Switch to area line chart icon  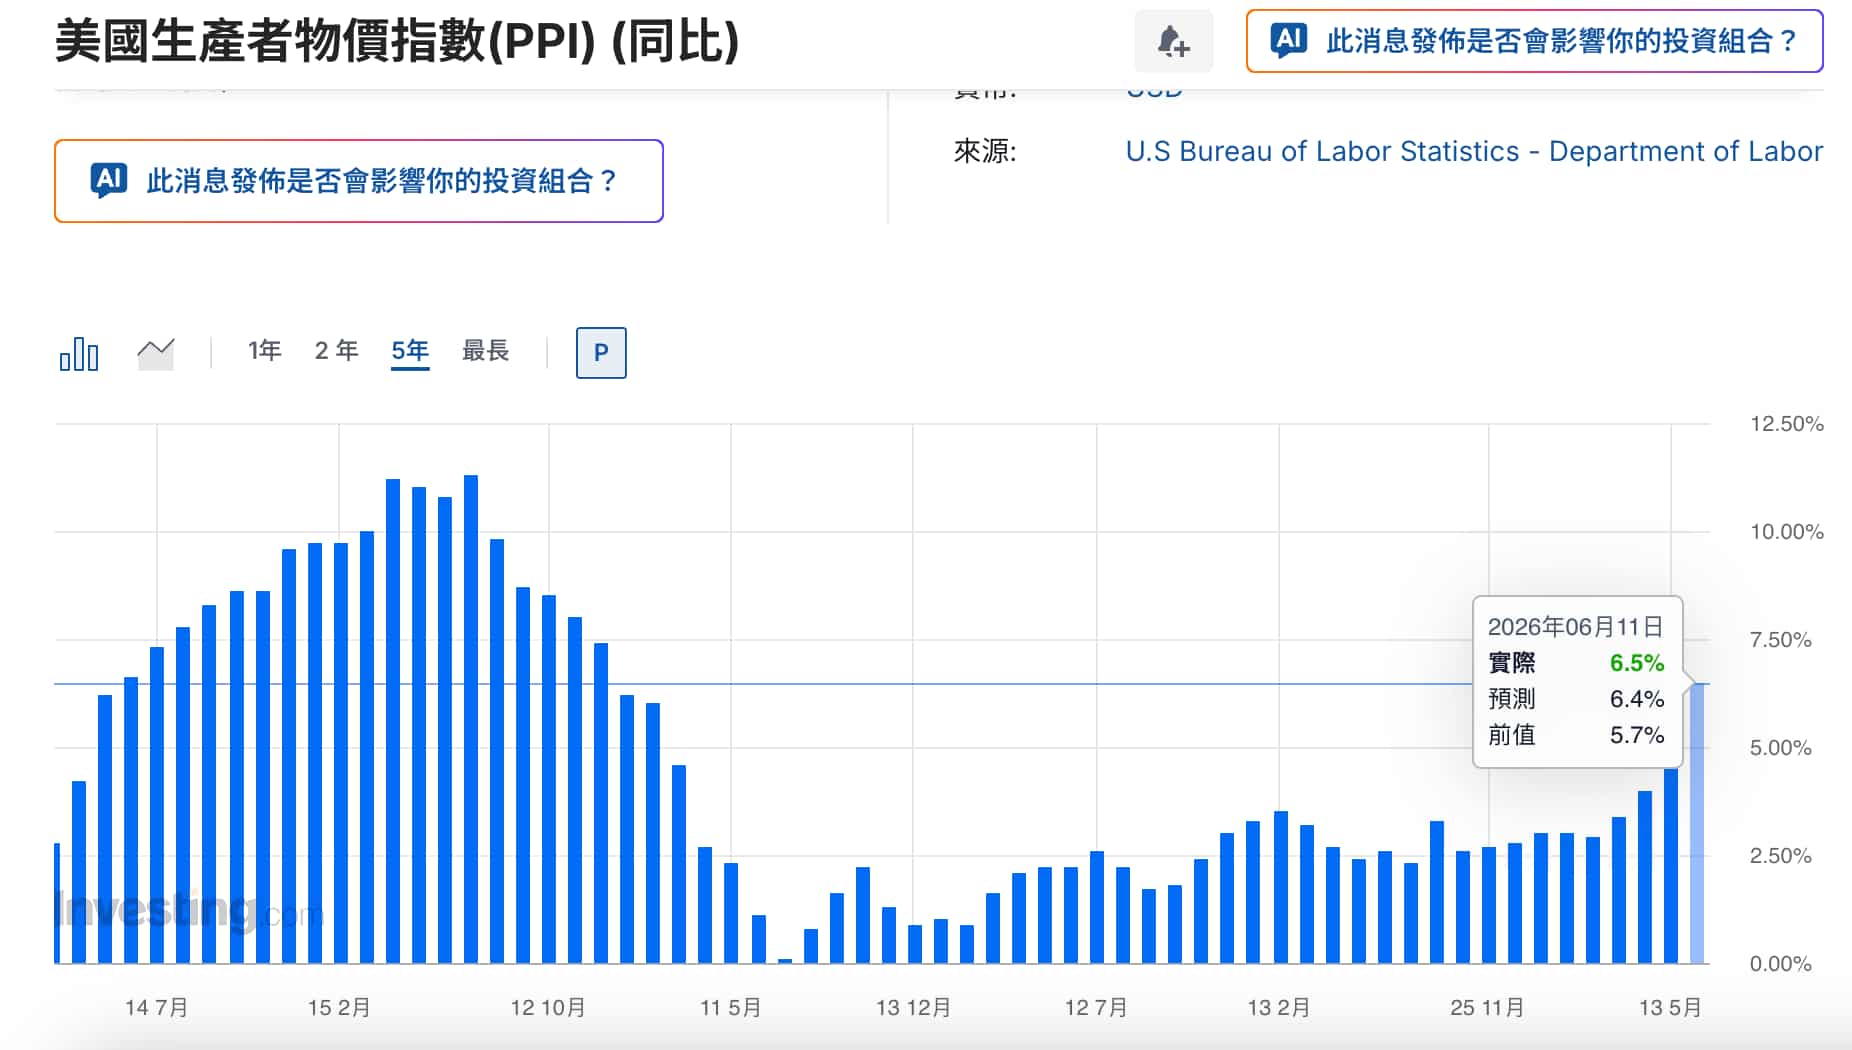(156, 353)
